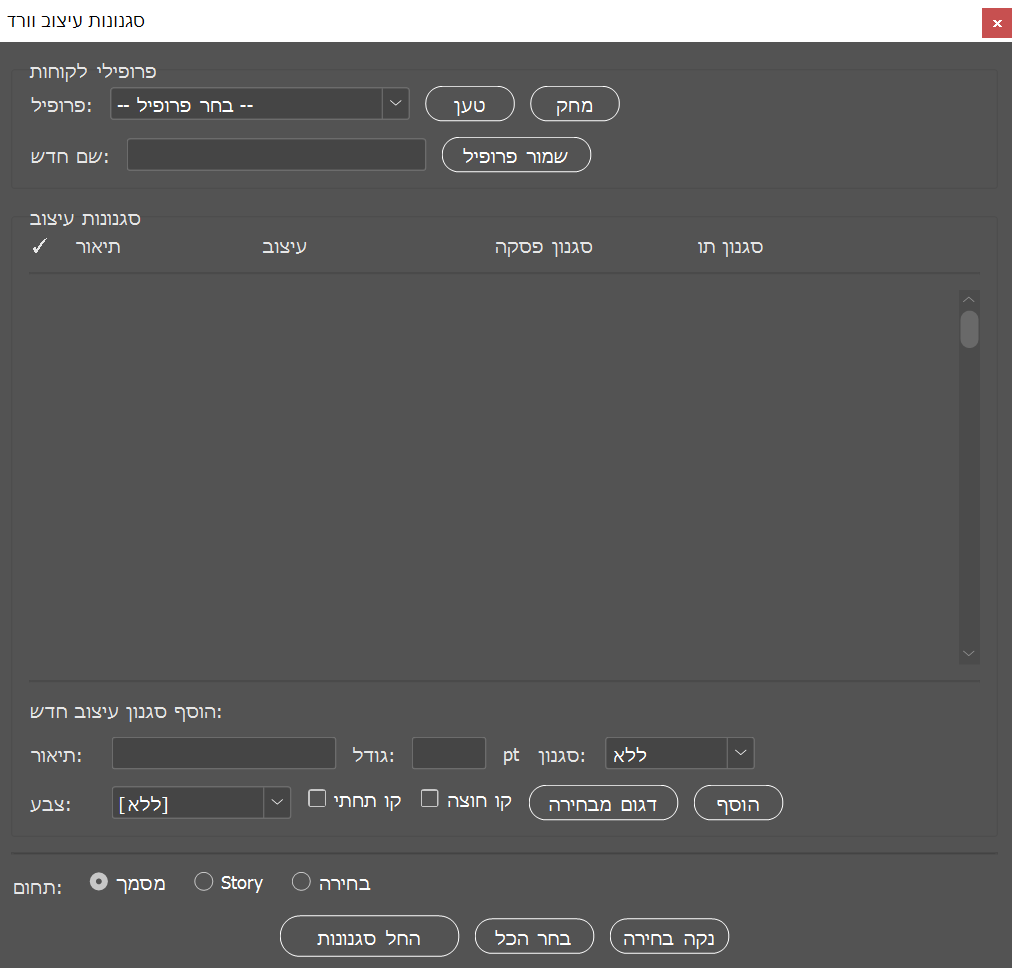
Task: Select the Story scope radio button
Action: [204, 882]
